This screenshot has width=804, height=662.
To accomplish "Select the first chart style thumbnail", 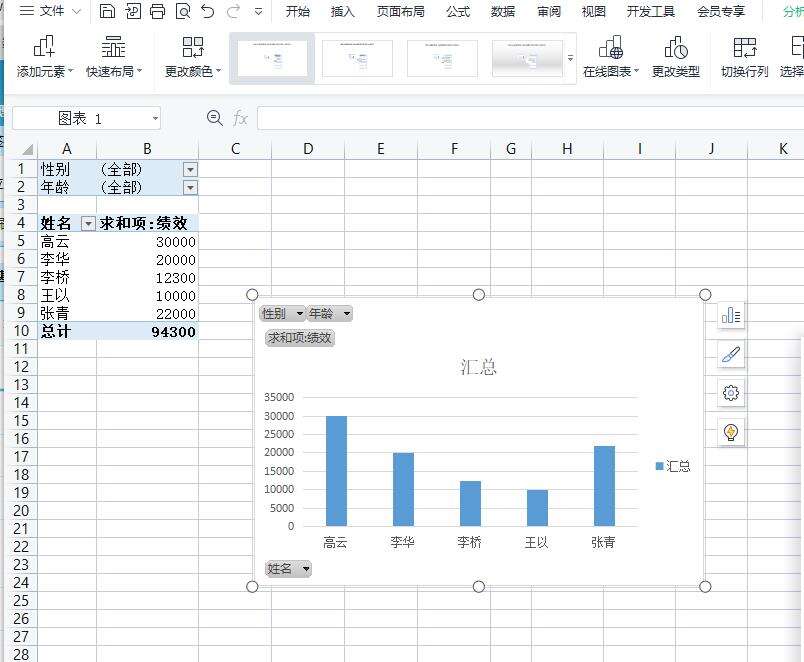I will point(272,58).
